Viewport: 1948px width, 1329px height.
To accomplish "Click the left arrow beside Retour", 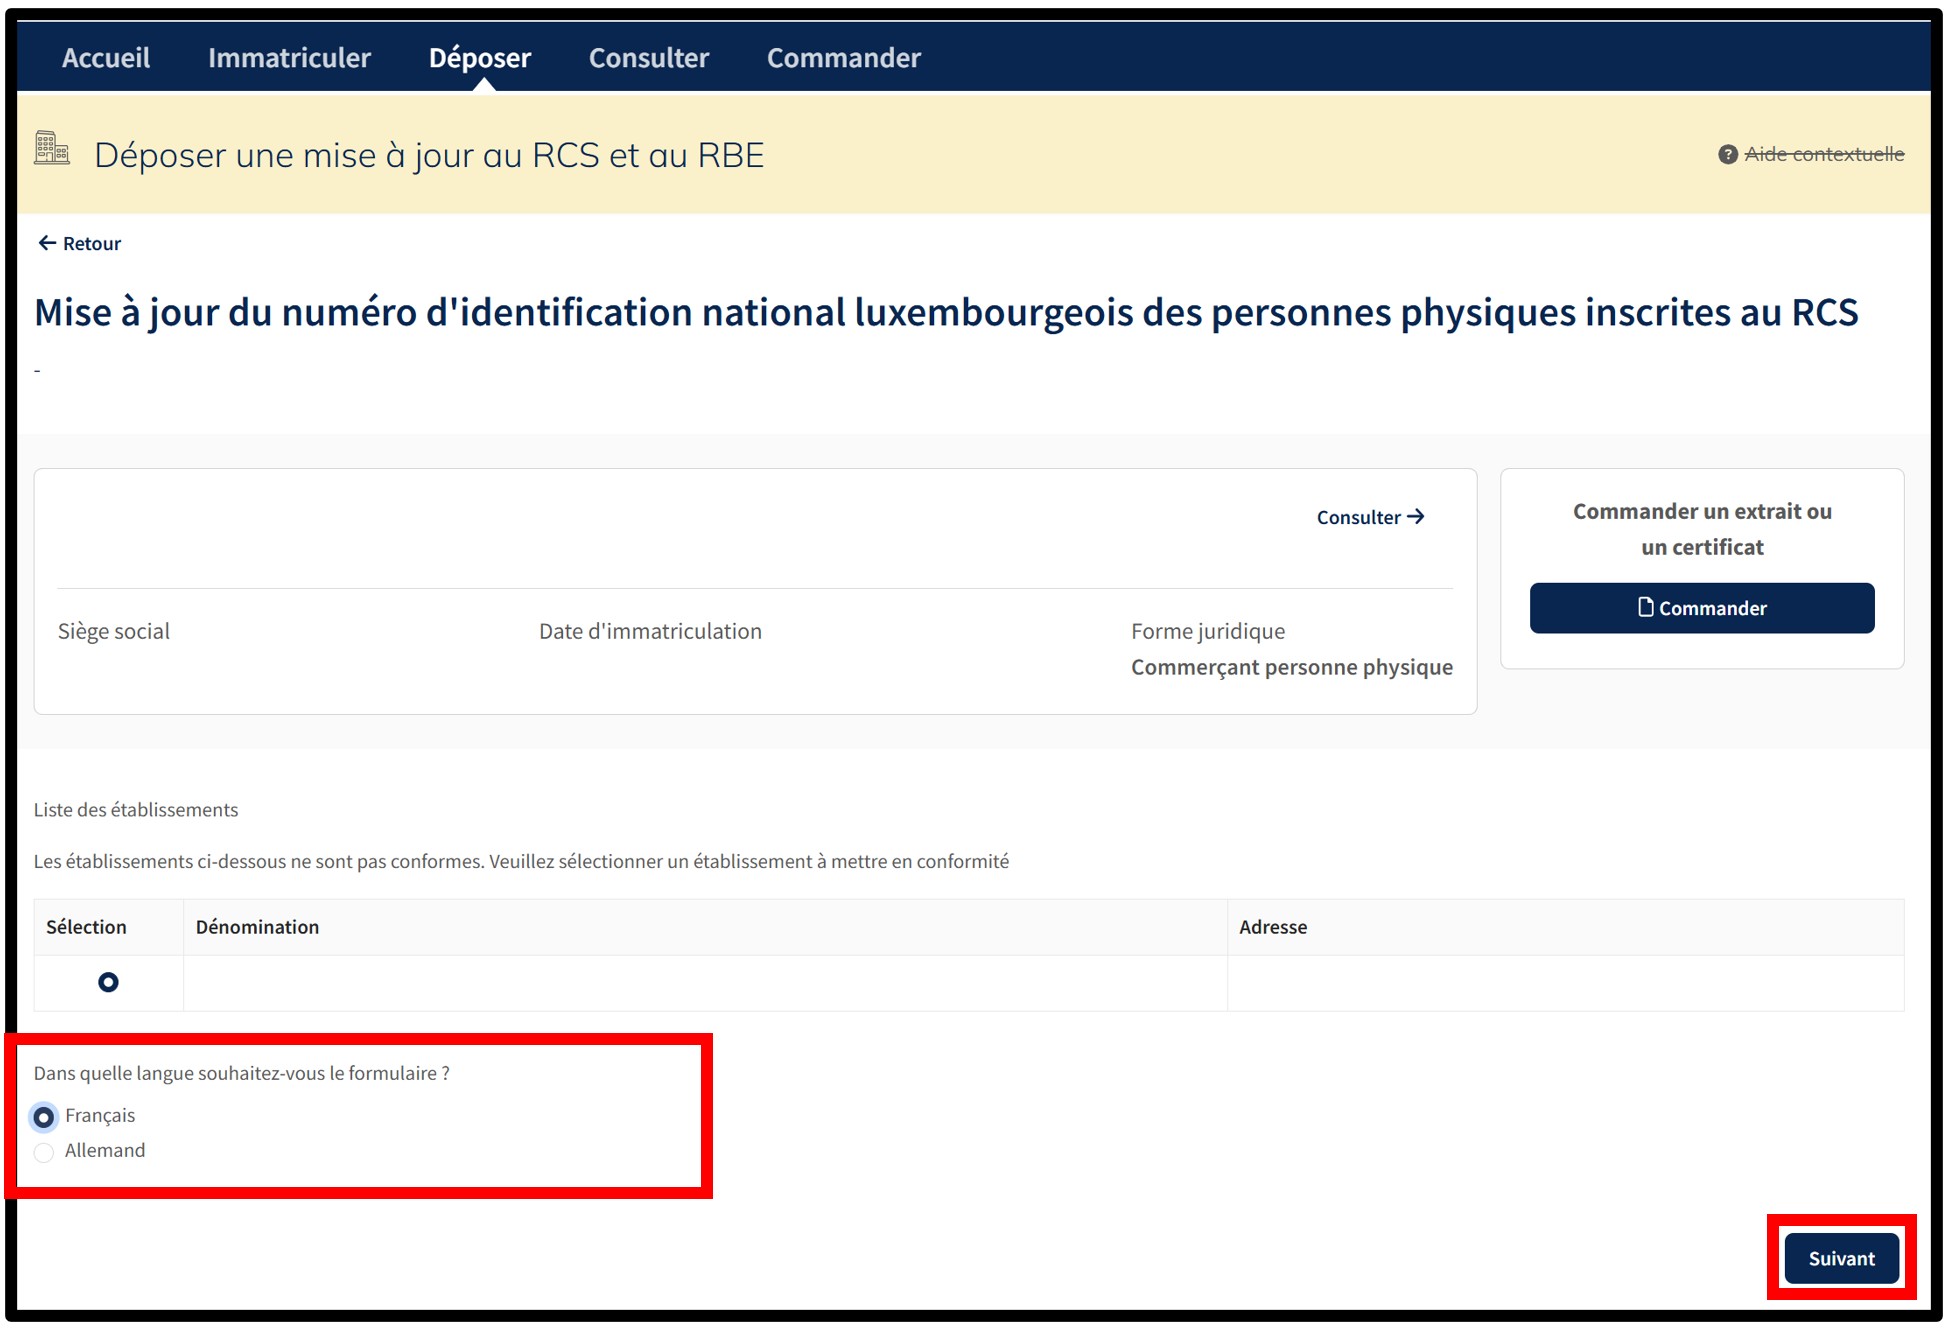I will [46, 243].
